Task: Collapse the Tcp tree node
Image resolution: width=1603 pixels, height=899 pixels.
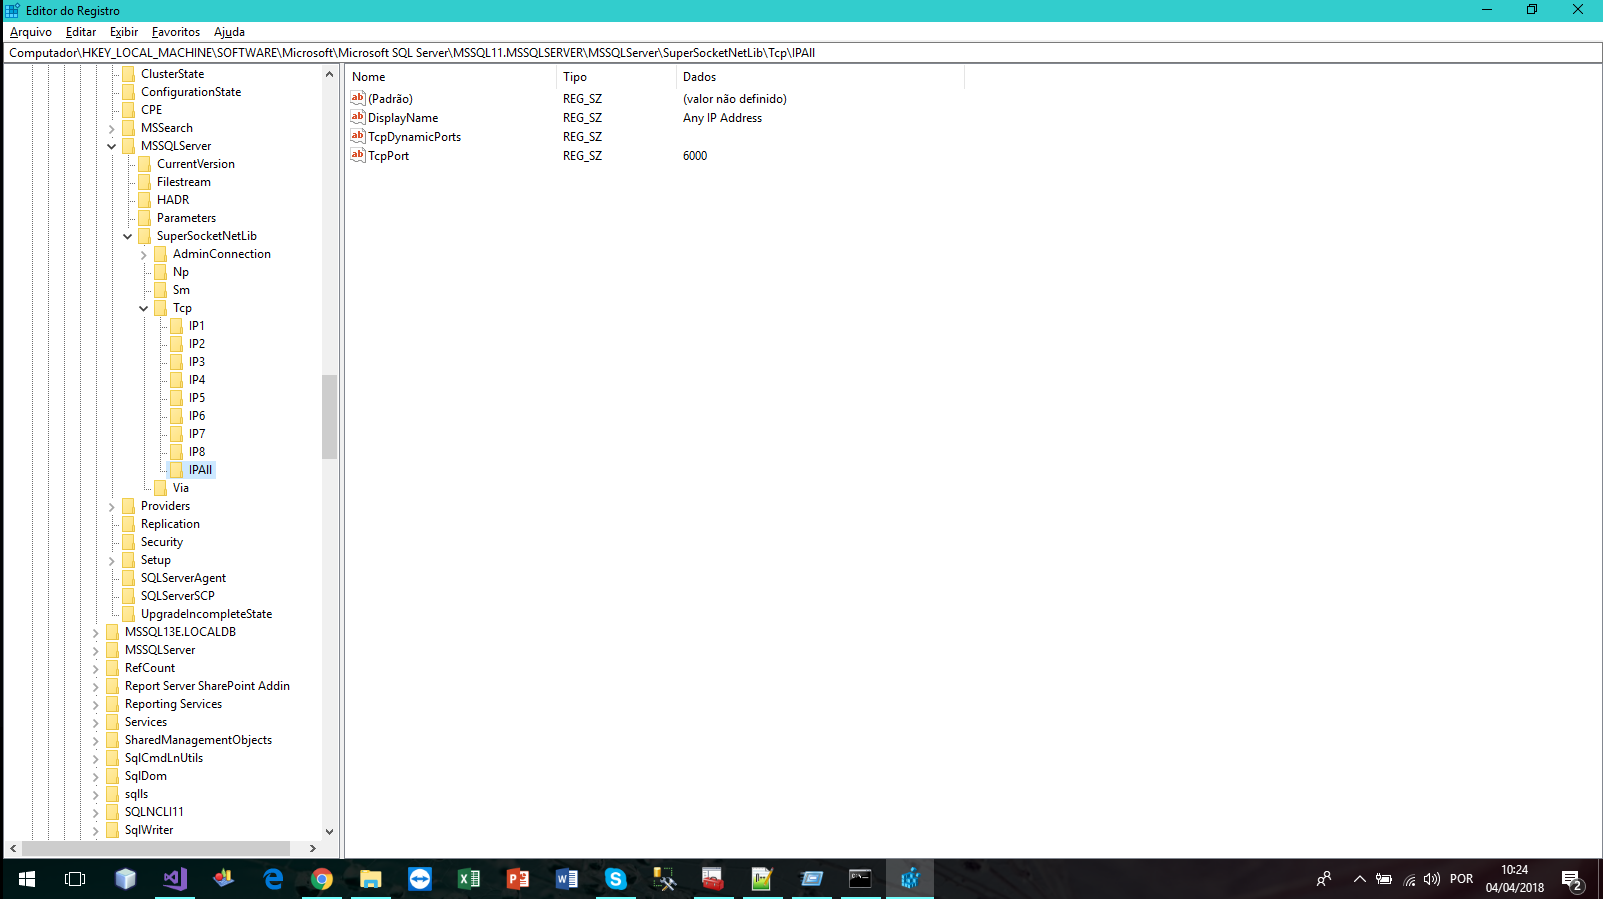Action: click(x=143, y=308)
